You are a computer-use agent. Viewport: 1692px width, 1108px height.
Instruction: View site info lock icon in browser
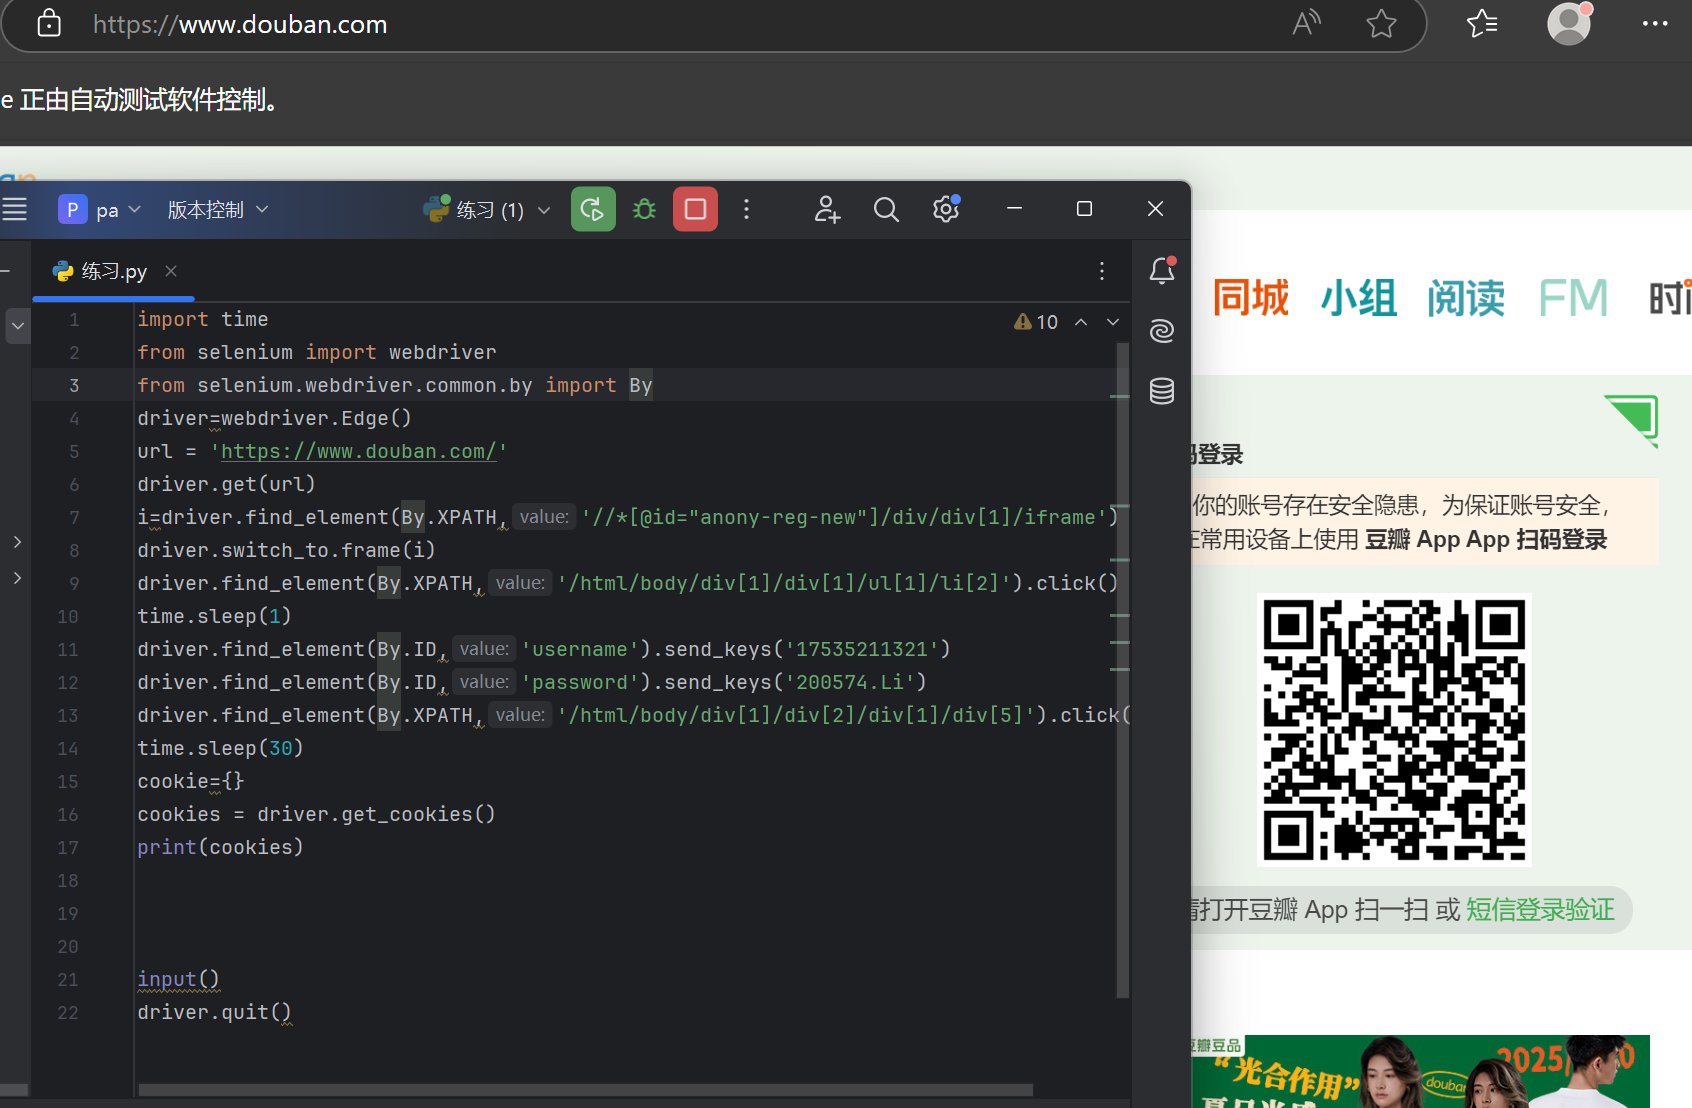[49, 23]
